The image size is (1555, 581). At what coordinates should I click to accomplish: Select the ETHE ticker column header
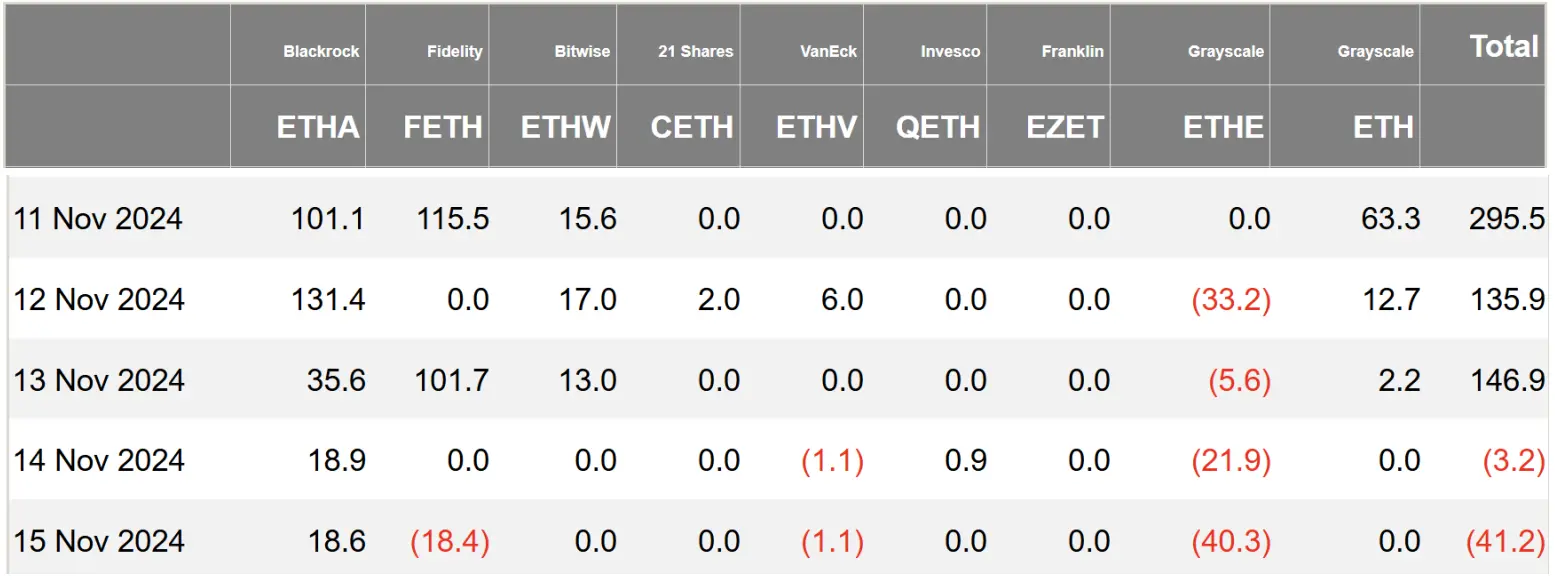point(1223,127)
